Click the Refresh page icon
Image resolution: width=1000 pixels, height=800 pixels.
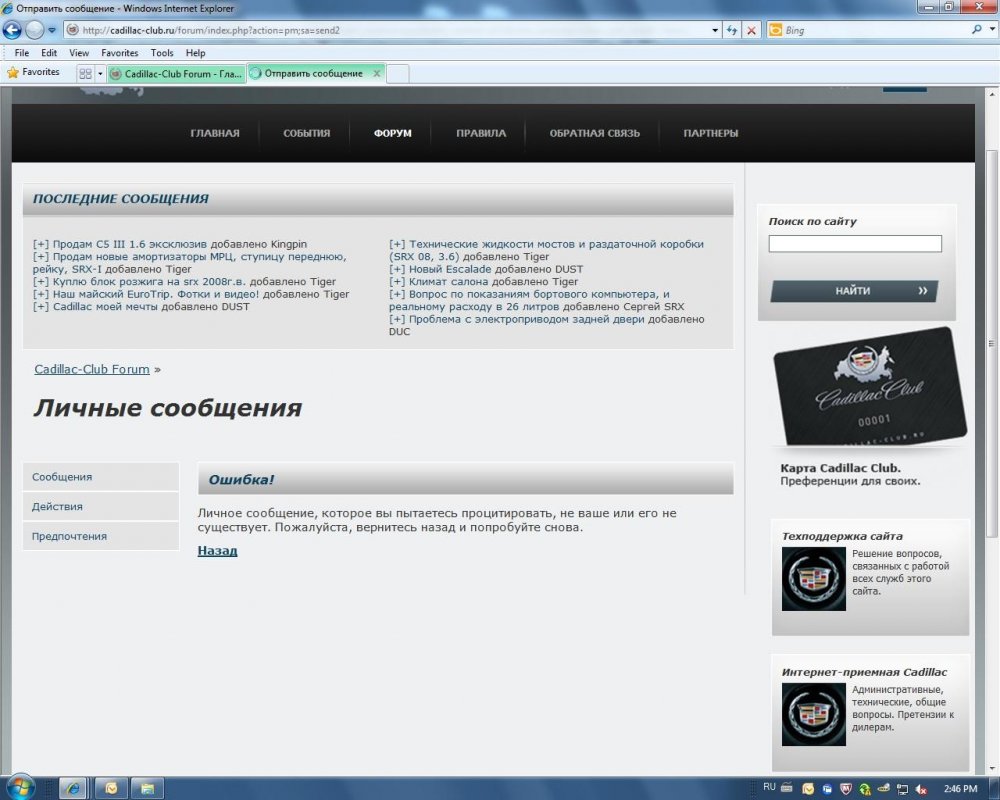(733, 30)
